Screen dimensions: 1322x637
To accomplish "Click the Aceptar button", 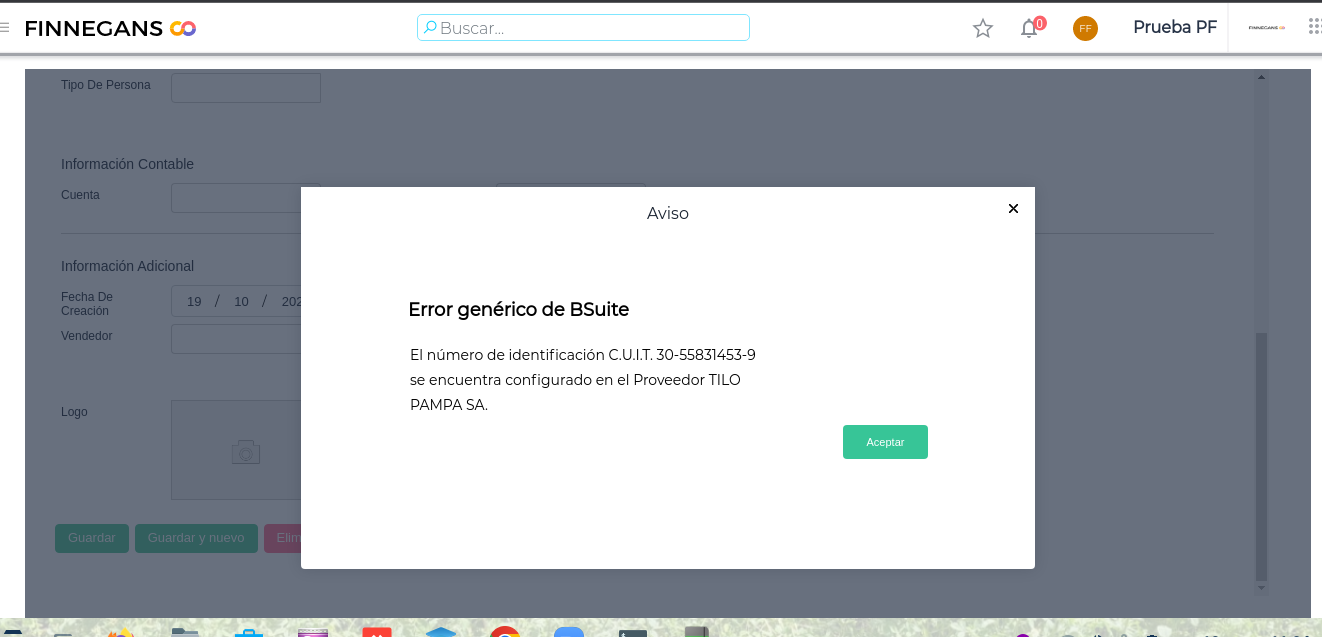I will click(x=885, y=442).
